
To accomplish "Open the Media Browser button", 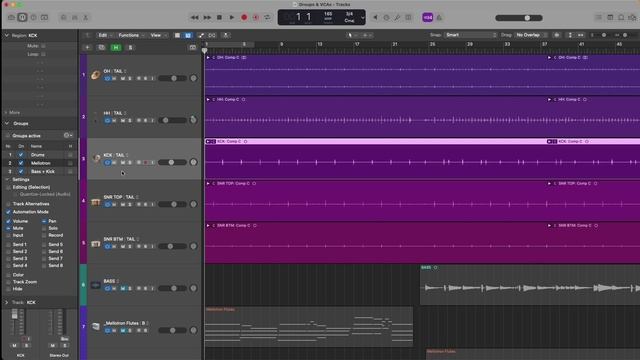I will (632, 18).
